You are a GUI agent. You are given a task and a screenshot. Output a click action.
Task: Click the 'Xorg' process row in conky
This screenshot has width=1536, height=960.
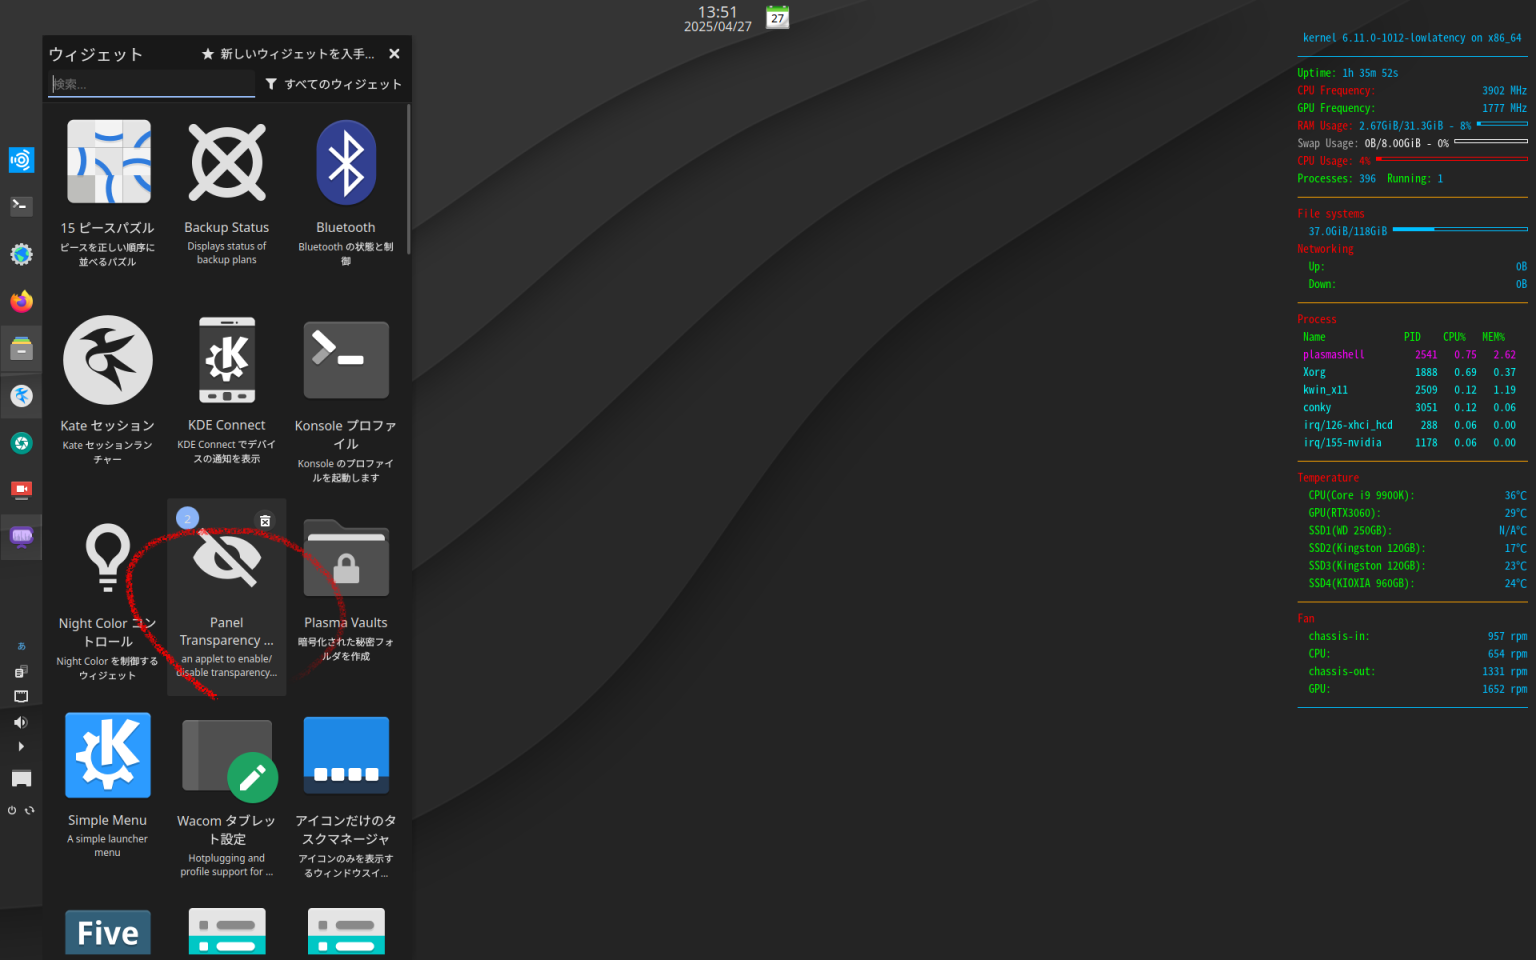point(1410,373)
